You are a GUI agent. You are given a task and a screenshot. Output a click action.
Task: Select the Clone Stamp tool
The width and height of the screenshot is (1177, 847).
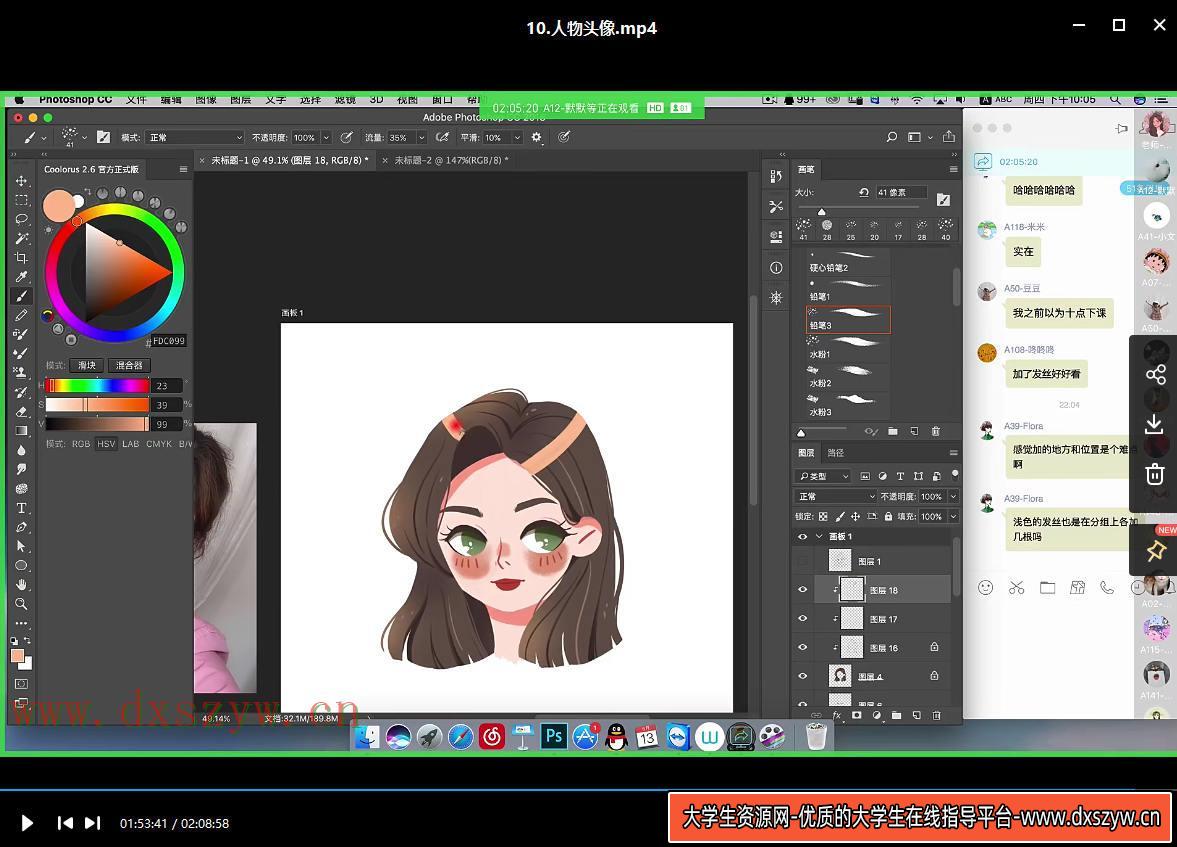21,372
